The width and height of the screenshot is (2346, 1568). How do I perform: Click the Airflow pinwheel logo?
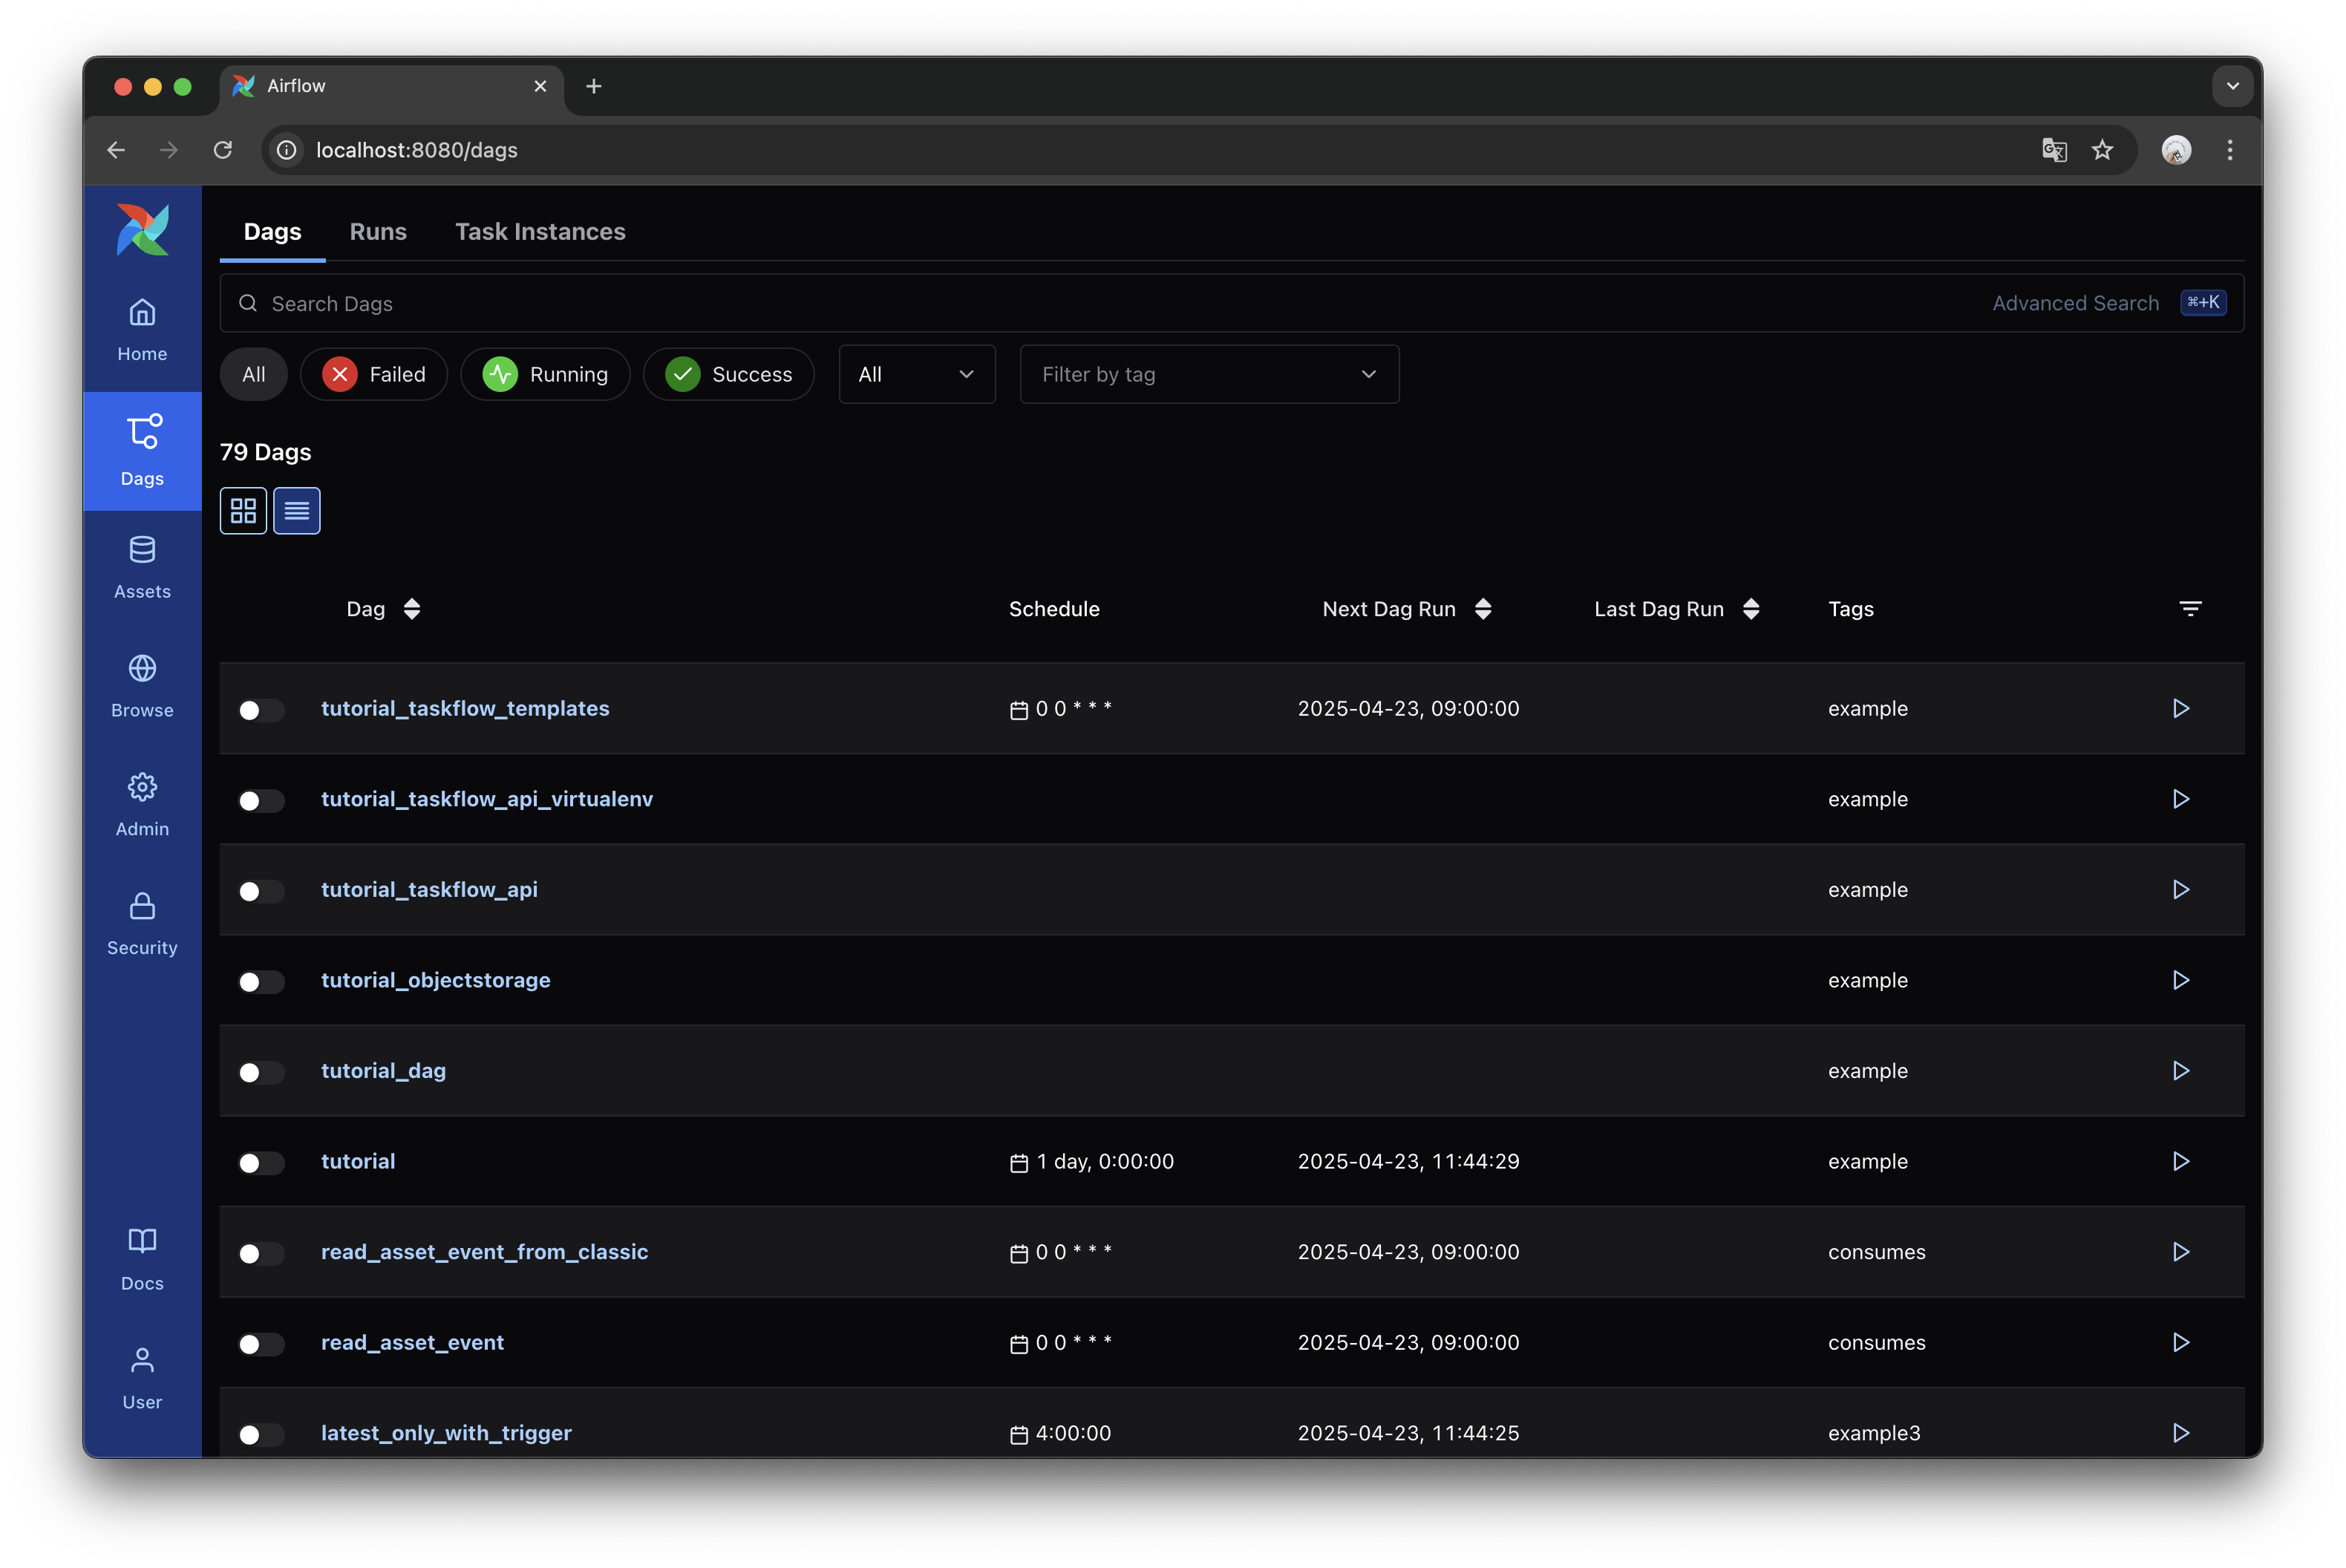[x=142, y=230]
